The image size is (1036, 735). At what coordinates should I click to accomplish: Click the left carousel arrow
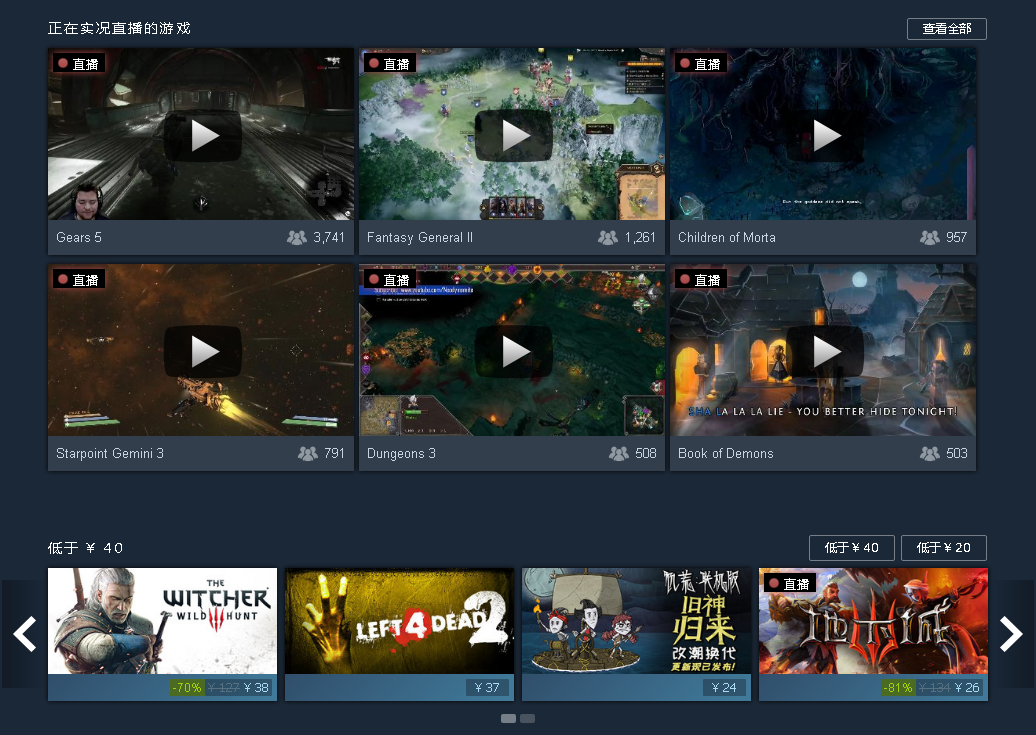23,634
